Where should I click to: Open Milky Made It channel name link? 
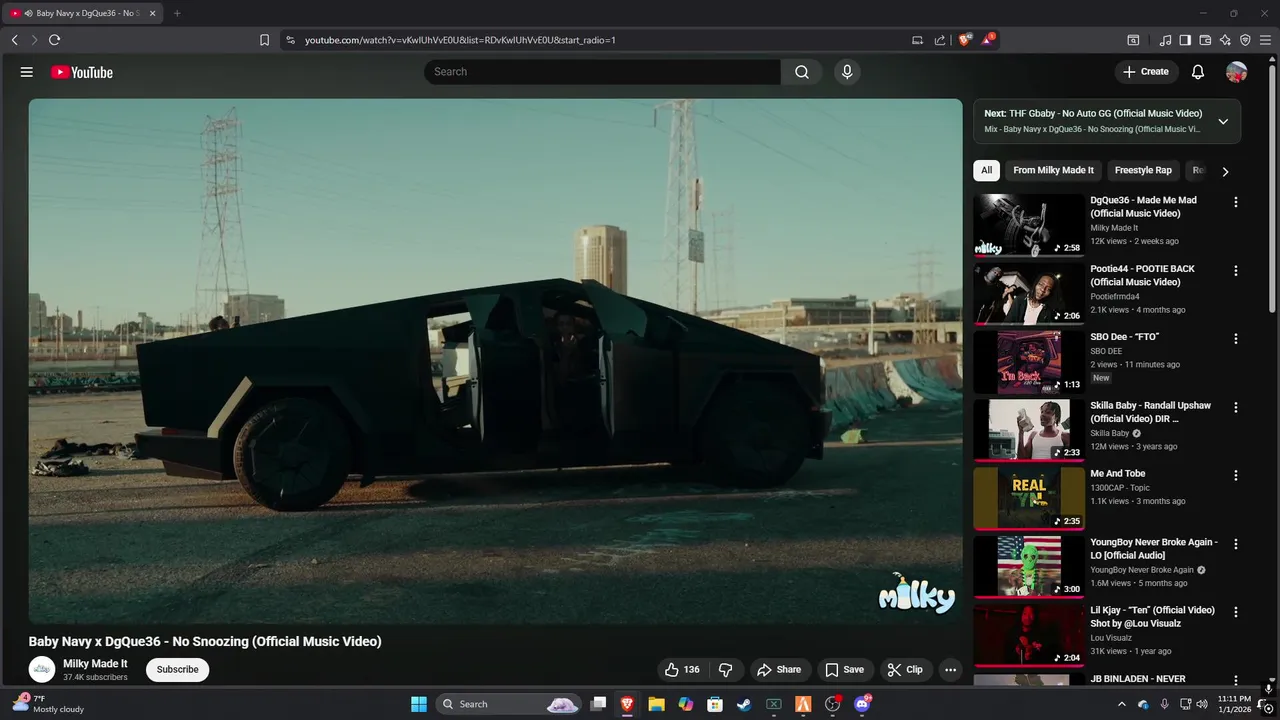point(95,663)
